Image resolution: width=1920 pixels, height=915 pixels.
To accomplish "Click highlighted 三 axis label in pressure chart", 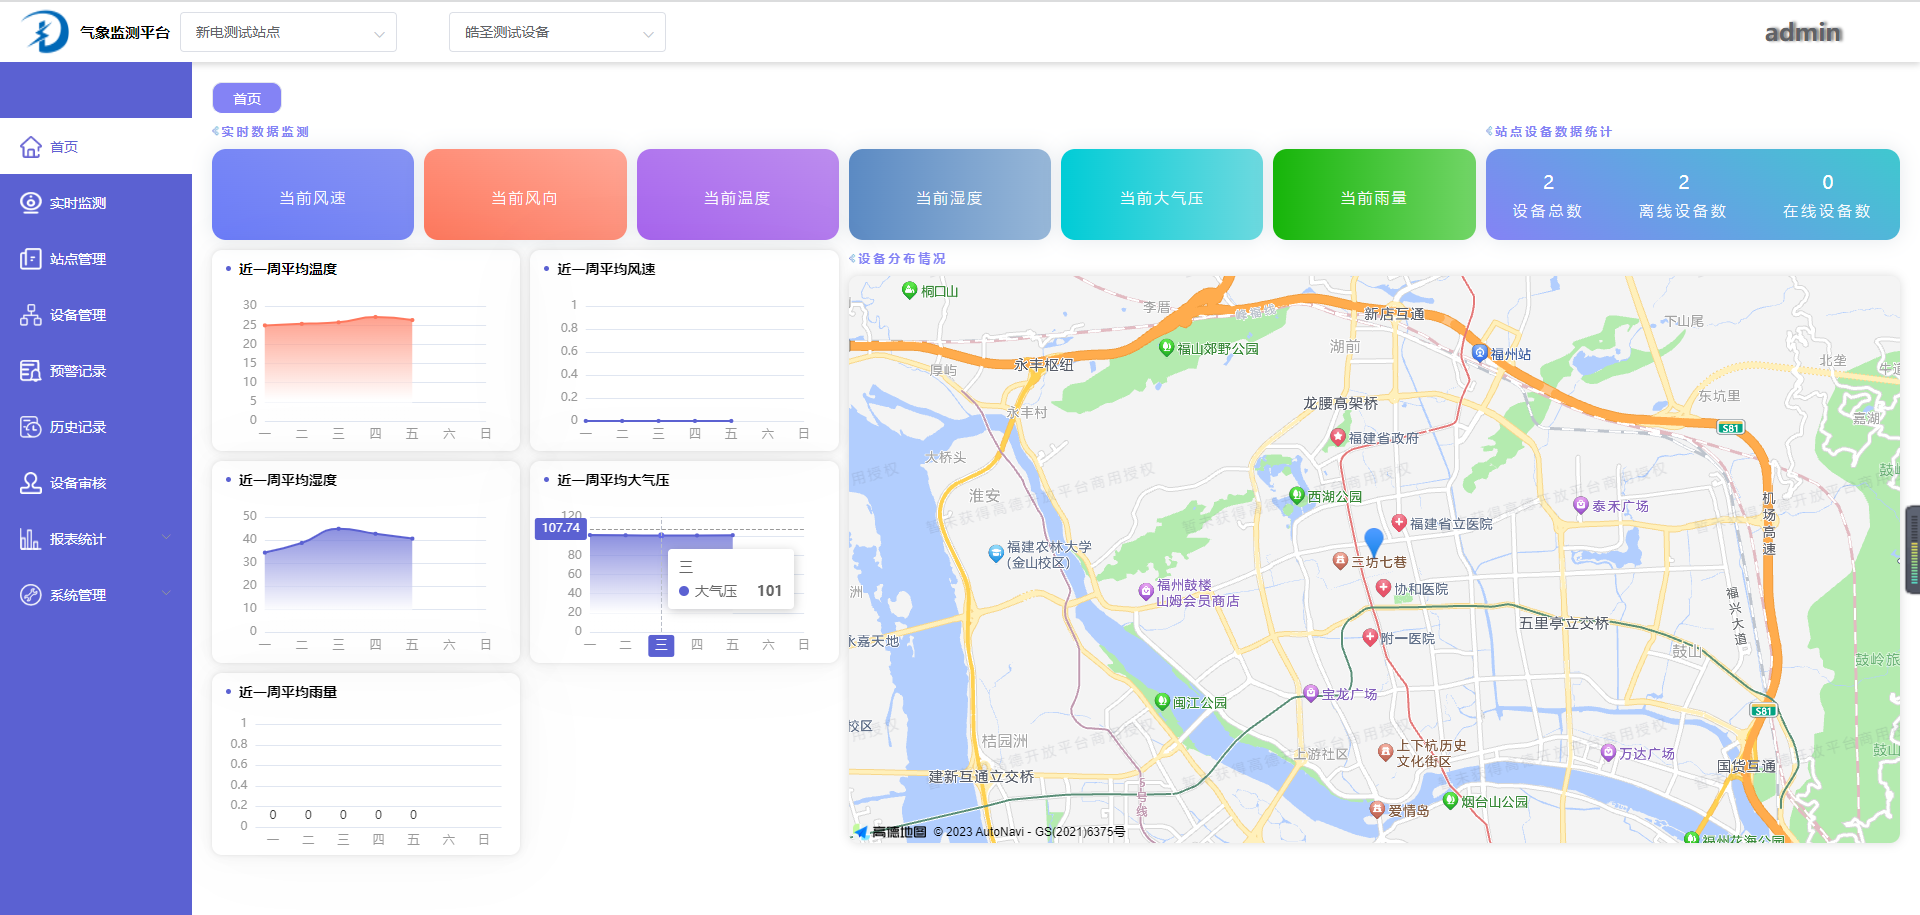I will (661, 645).
